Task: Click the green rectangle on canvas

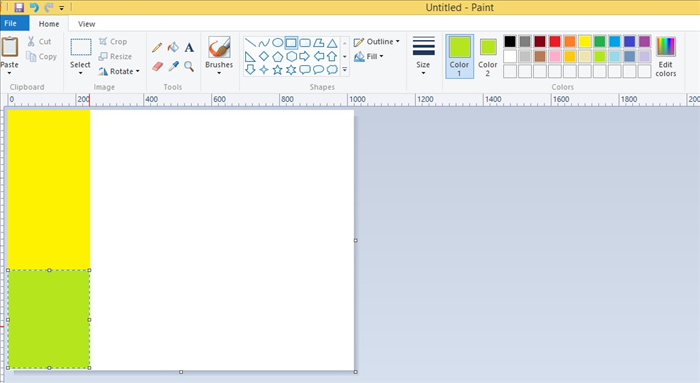Action: tap(49, 319)
